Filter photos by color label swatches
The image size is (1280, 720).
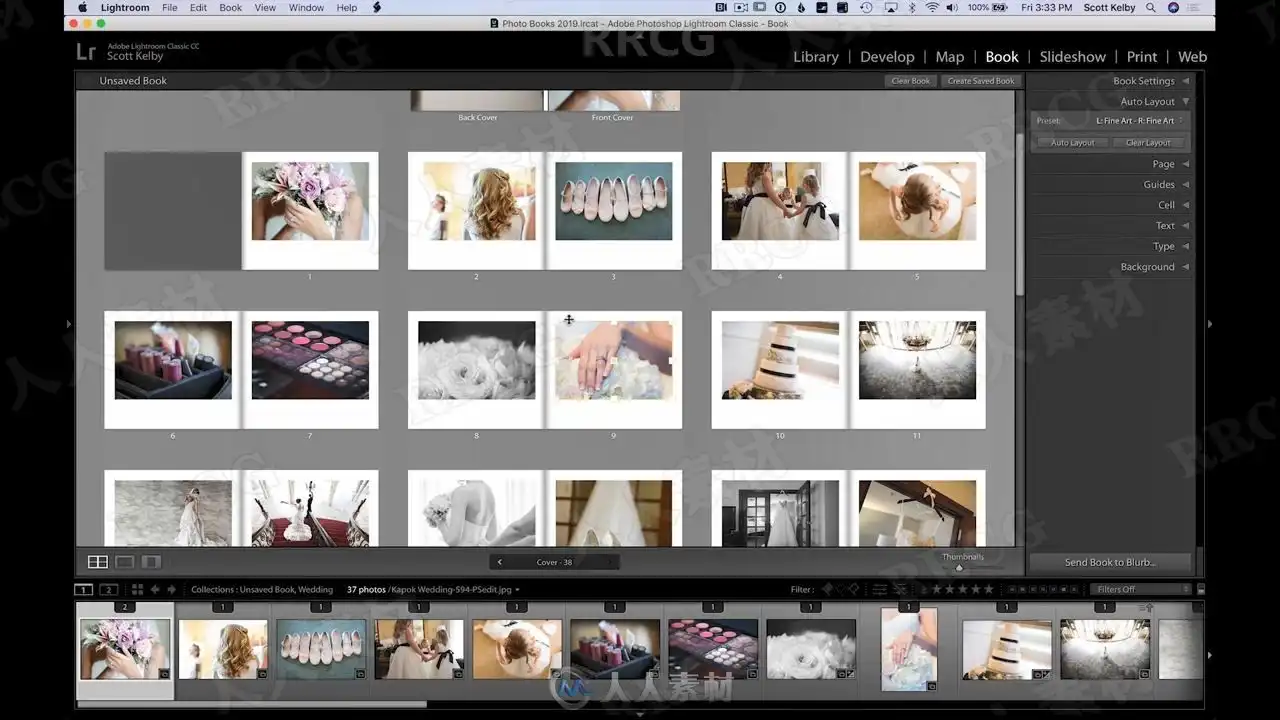pyautogui.click(x=1044, y=590)
